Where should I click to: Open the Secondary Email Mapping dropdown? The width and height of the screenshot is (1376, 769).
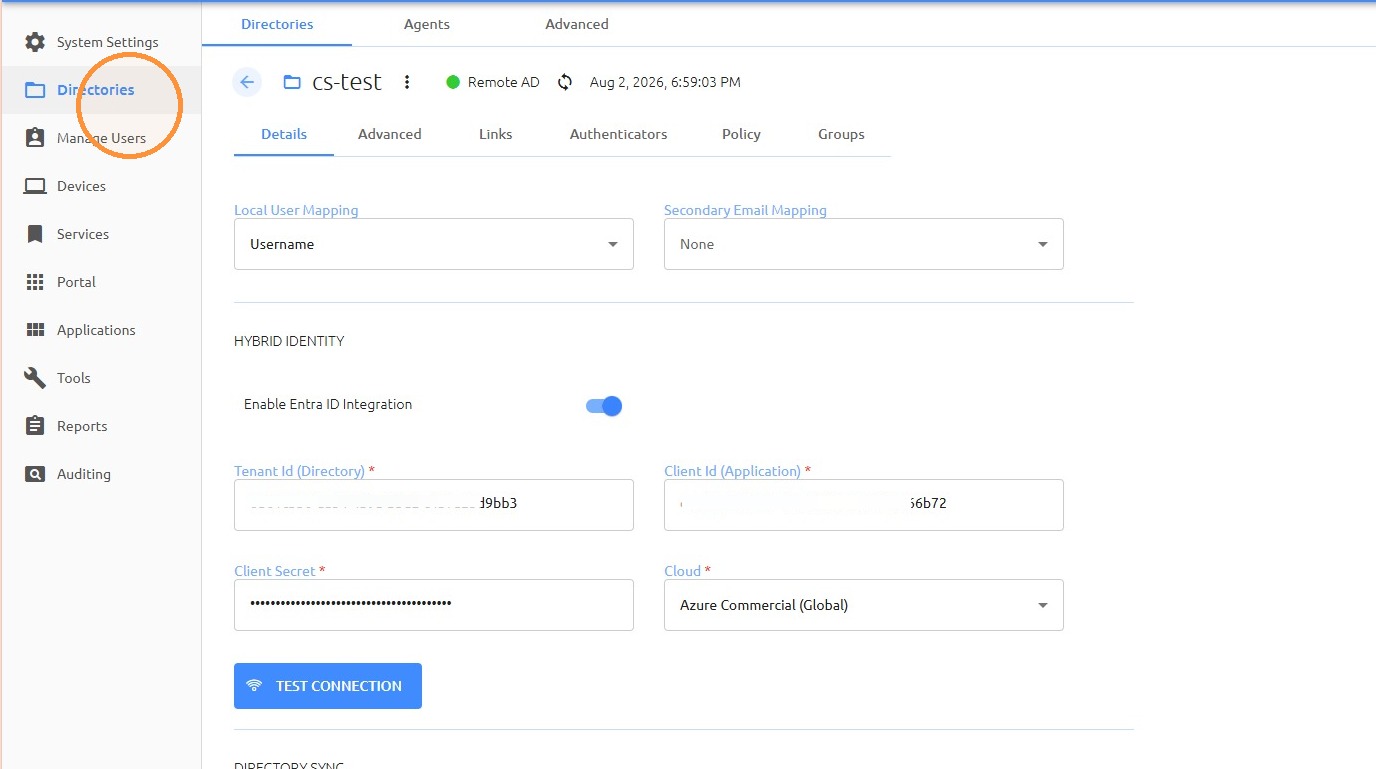[x=864, y=244]
